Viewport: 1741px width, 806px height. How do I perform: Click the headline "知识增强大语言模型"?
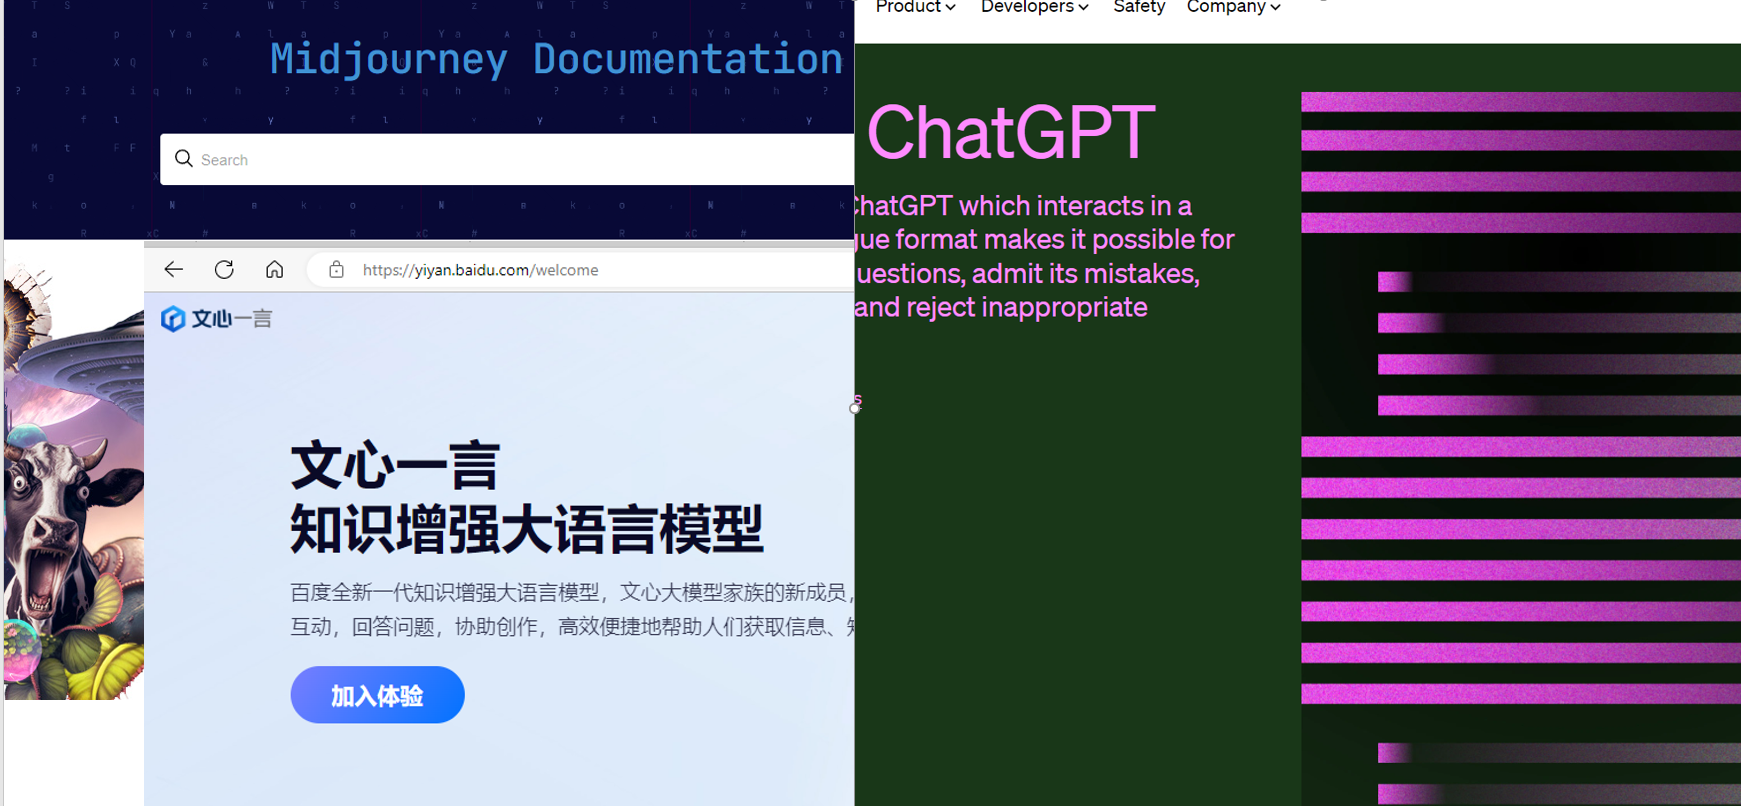click(526, 529)
